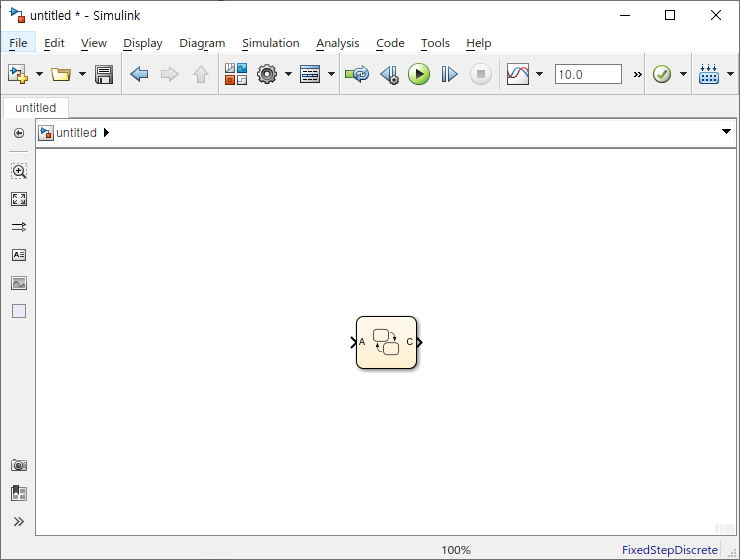The height and width of the screenshot is (560, 740).
Task: Click the Open folder icon
Action: click(x=61, y=74)
